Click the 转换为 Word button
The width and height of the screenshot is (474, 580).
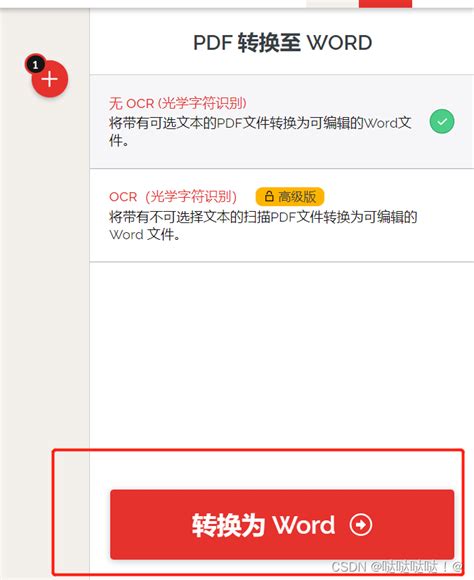pyautogui.click(x=282, y=524)
